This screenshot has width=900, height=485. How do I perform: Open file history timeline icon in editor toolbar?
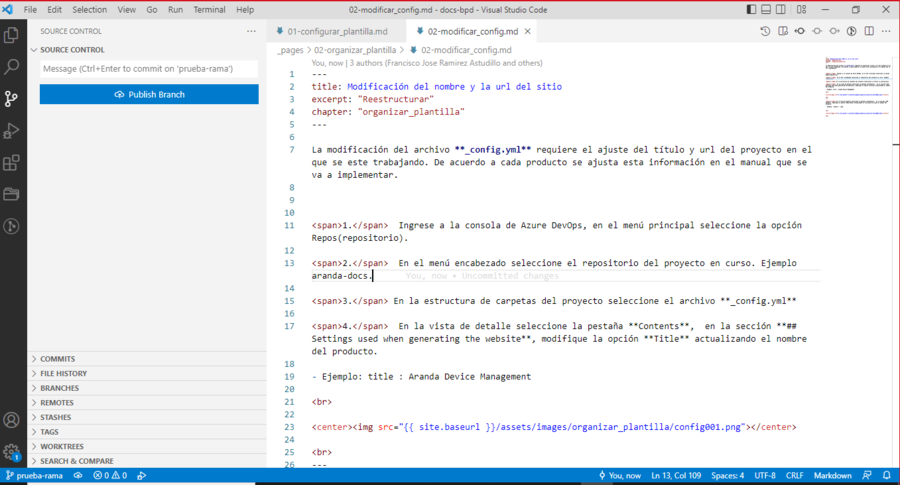click(x=765, y=31)
